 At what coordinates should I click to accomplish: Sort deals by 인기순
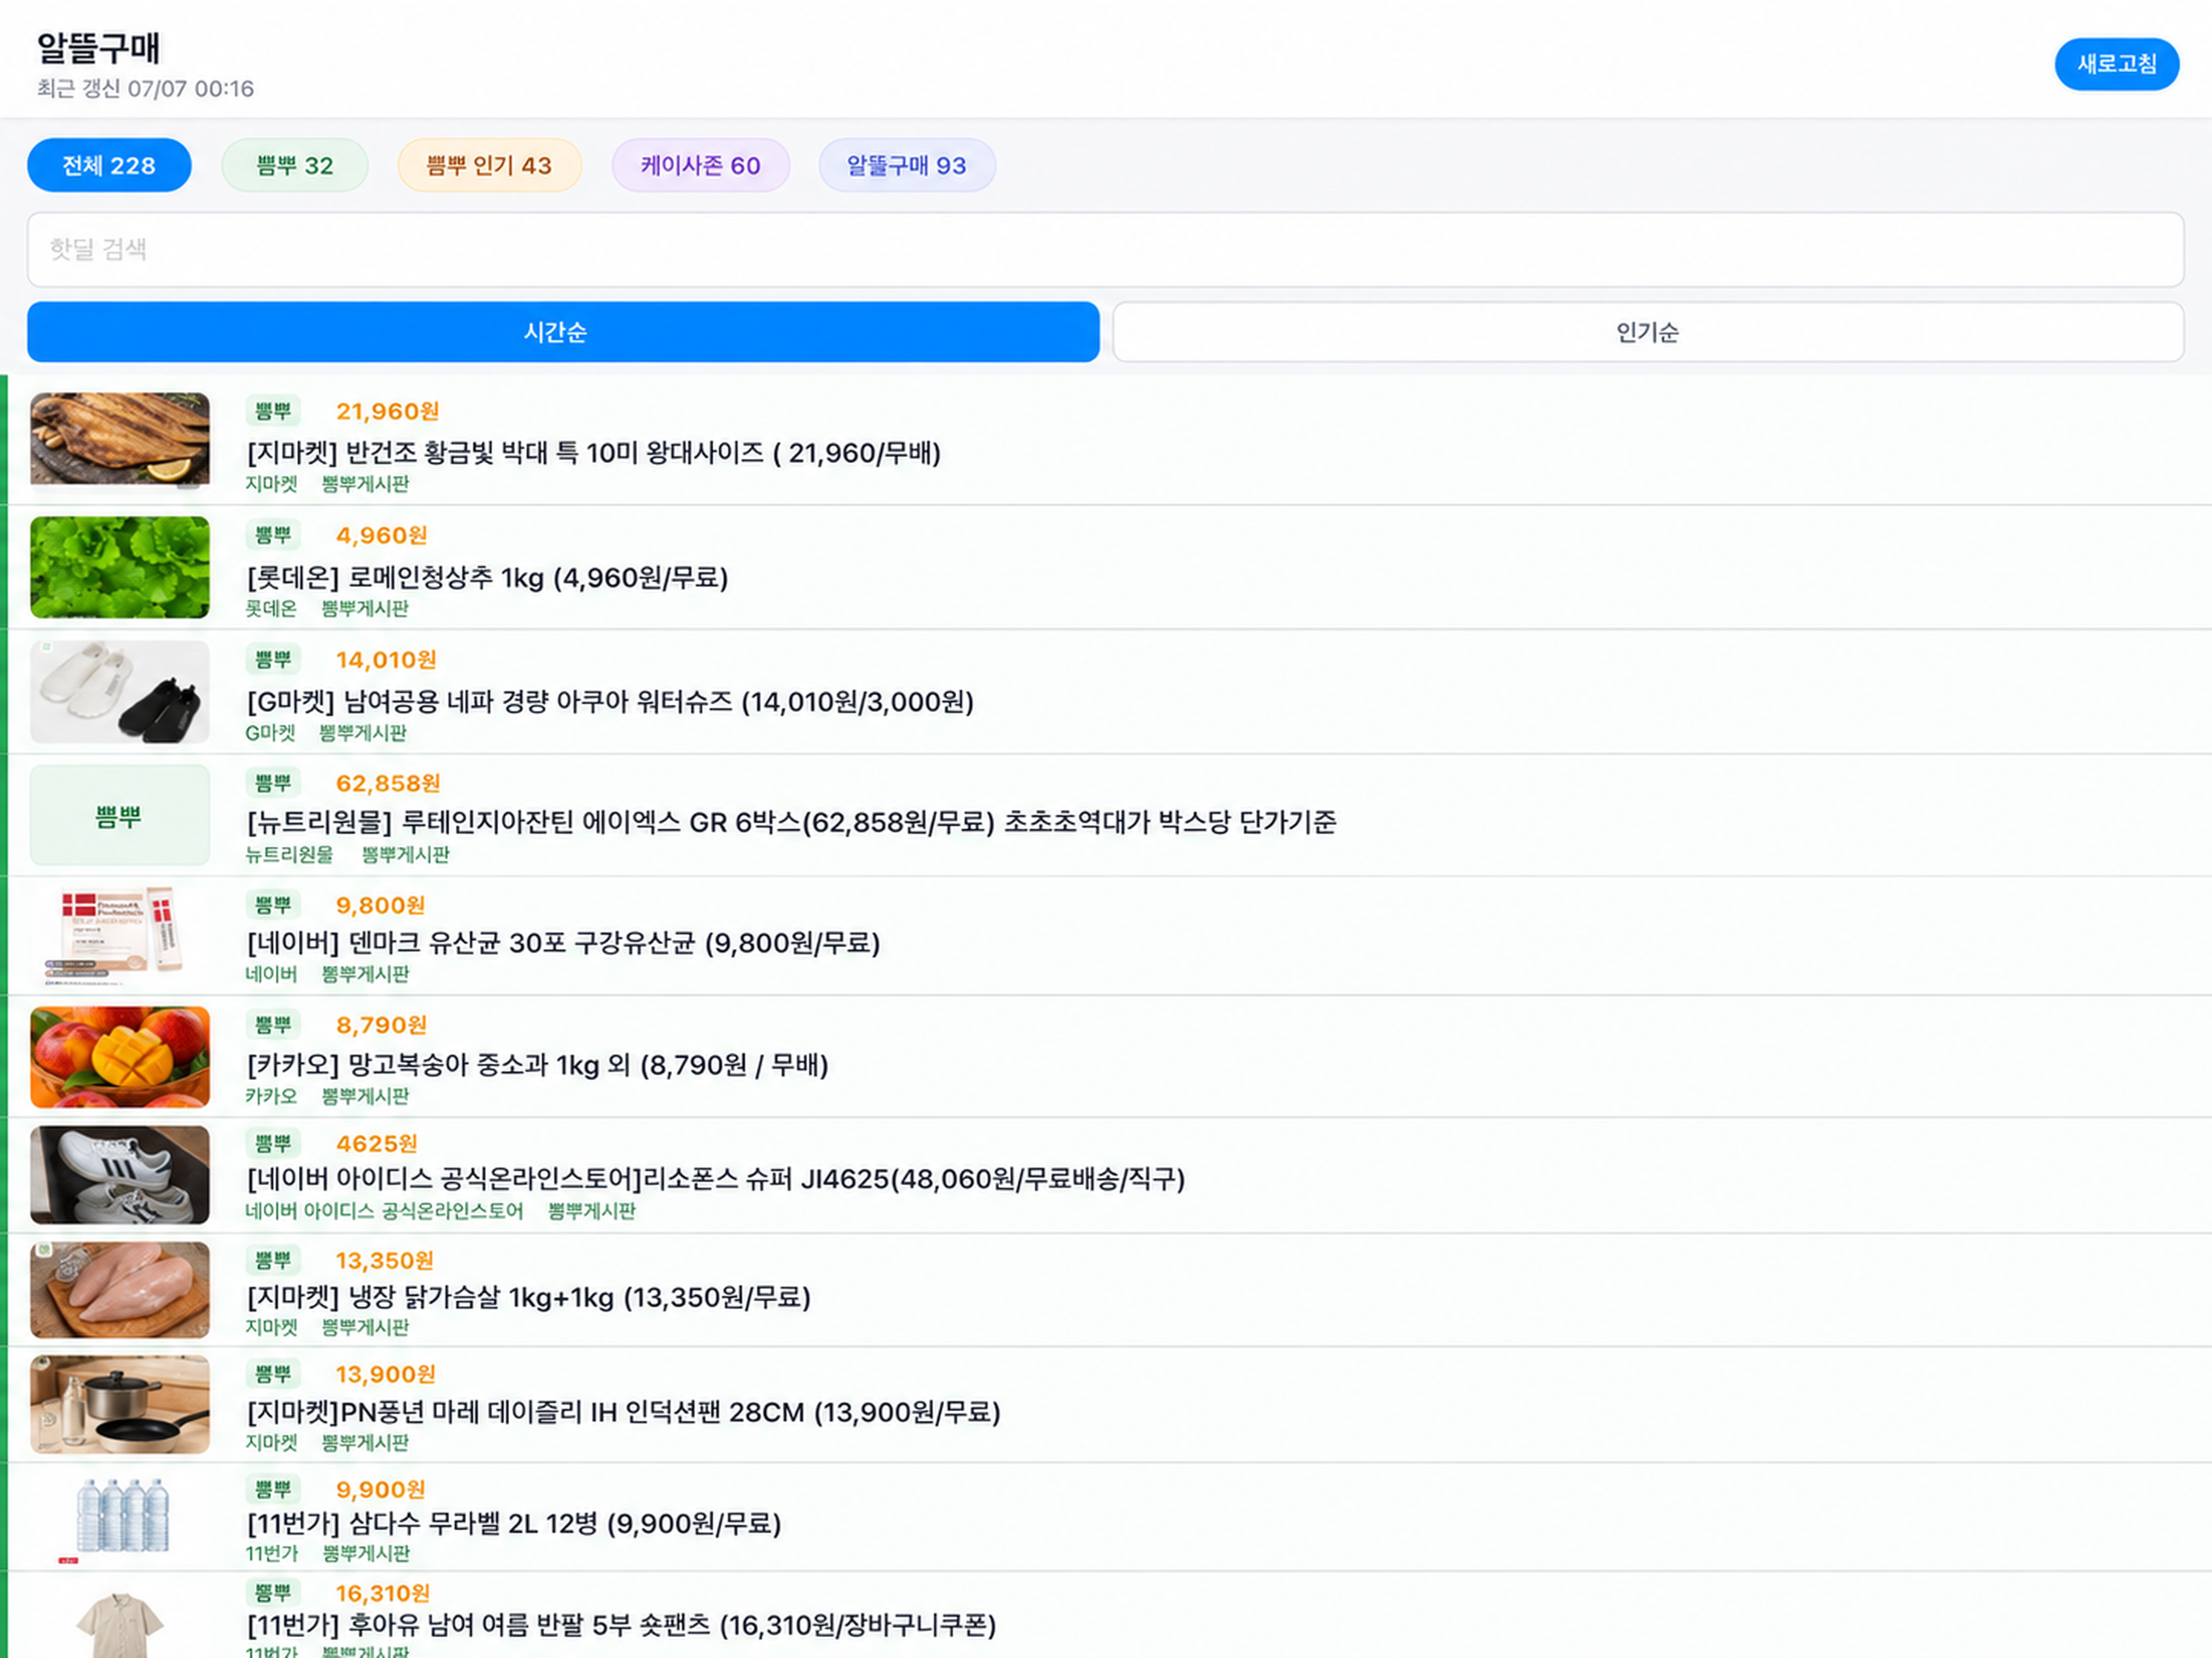point(1648,332)
